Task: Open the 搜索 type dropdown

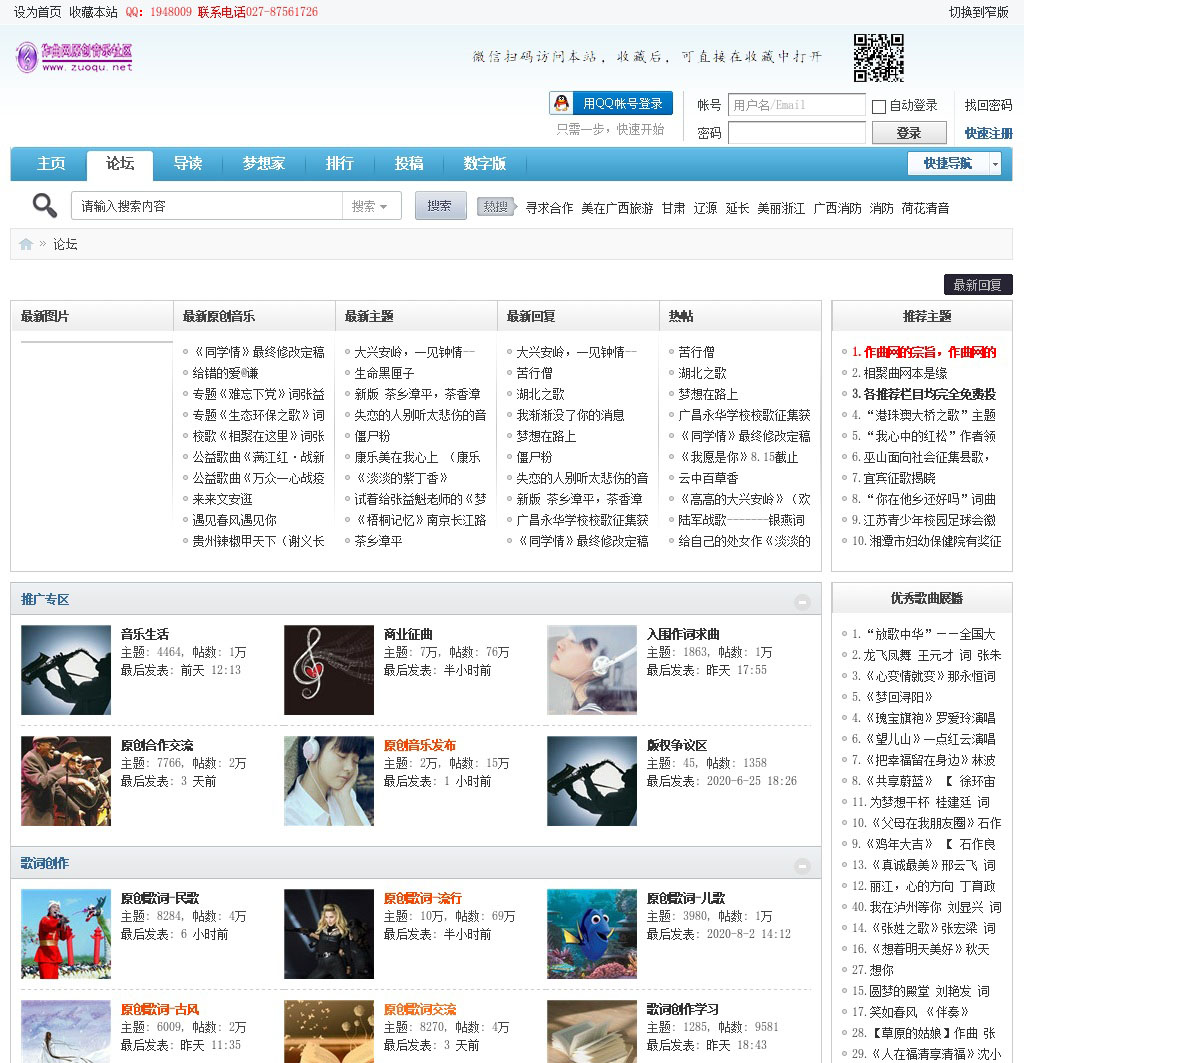Action: click(x=371, y=206)
